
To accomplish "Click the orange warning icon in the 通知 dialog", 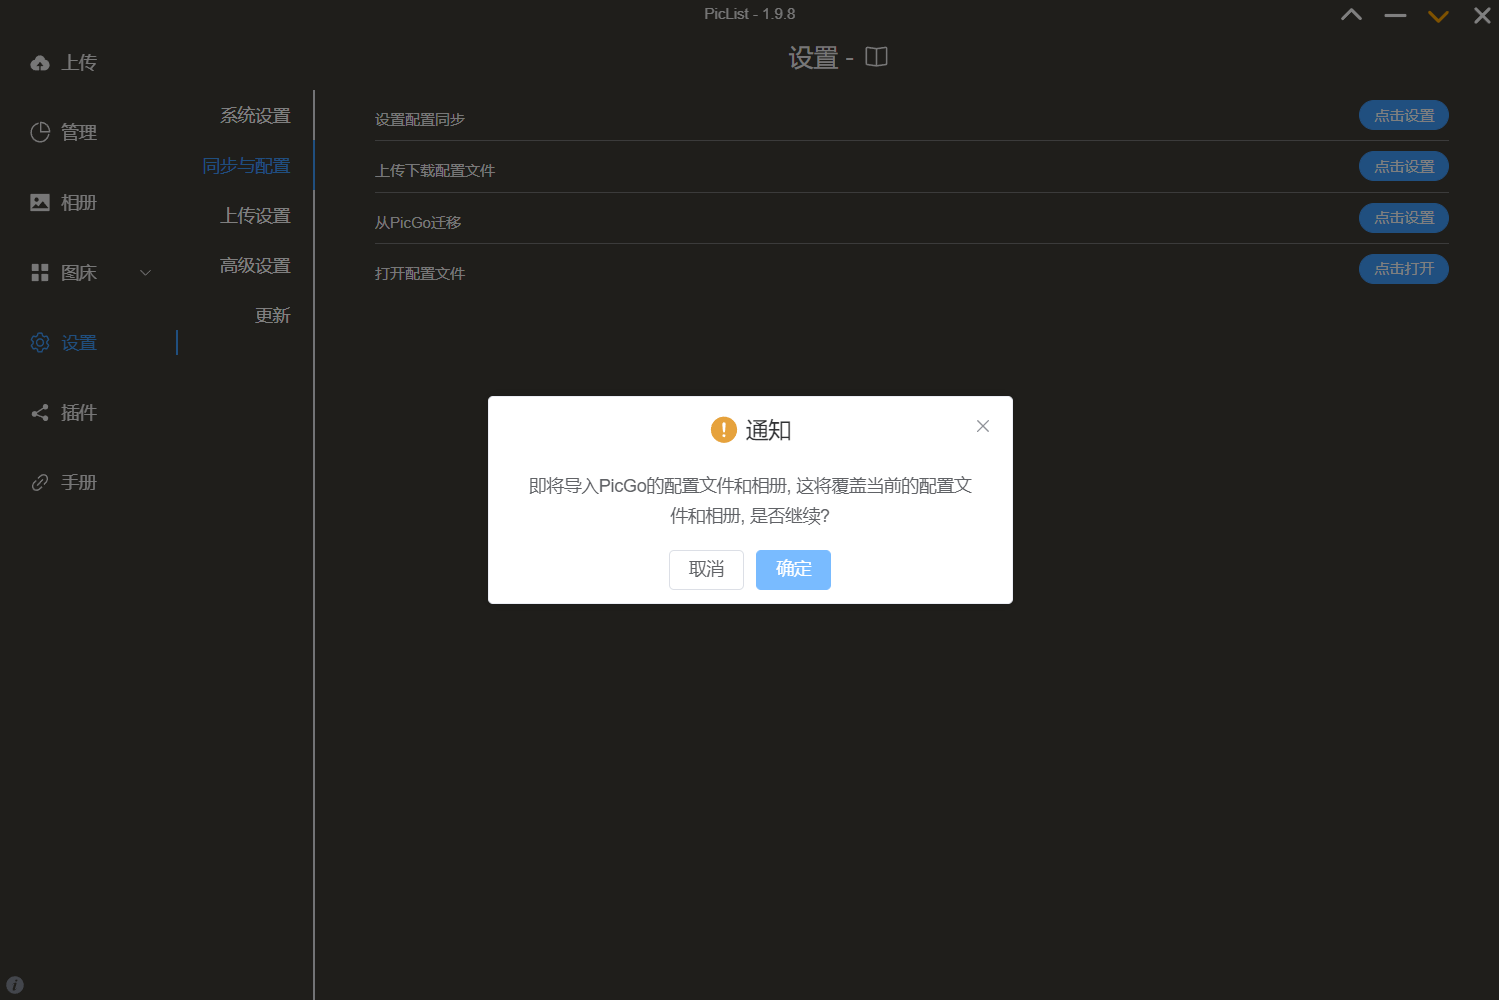I will pos(723,430).
